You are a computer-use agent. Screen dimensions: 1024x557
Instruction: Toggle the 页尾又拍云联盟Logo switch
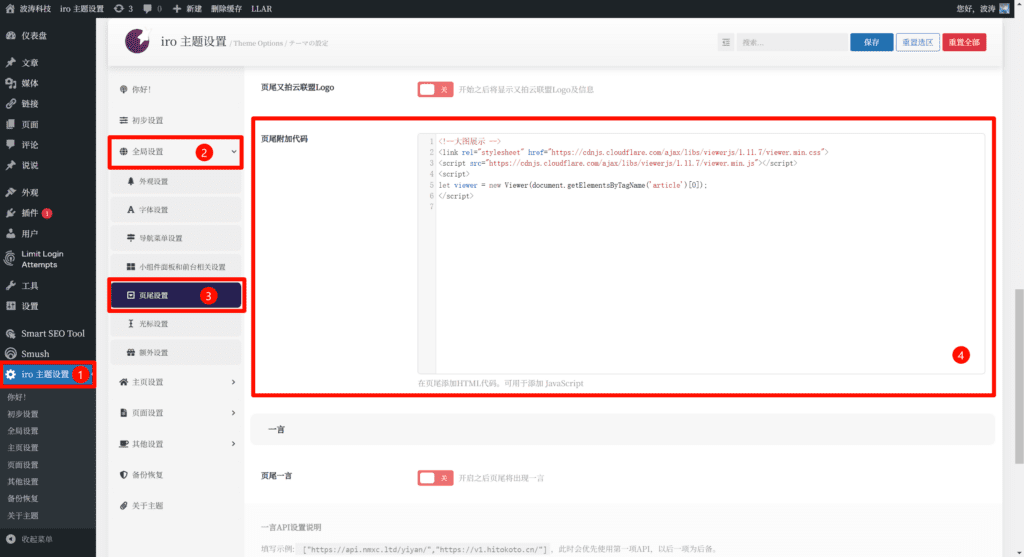click(435, 89)
